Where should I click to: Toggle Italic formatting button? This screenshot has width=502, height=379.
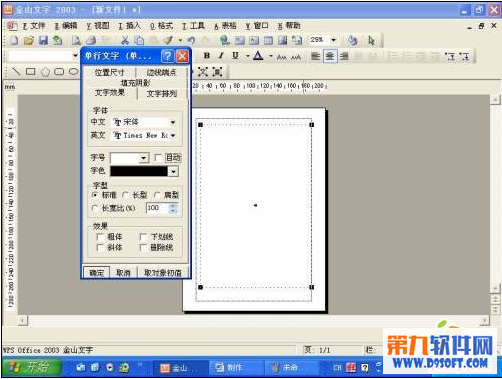tap(221, 56)
